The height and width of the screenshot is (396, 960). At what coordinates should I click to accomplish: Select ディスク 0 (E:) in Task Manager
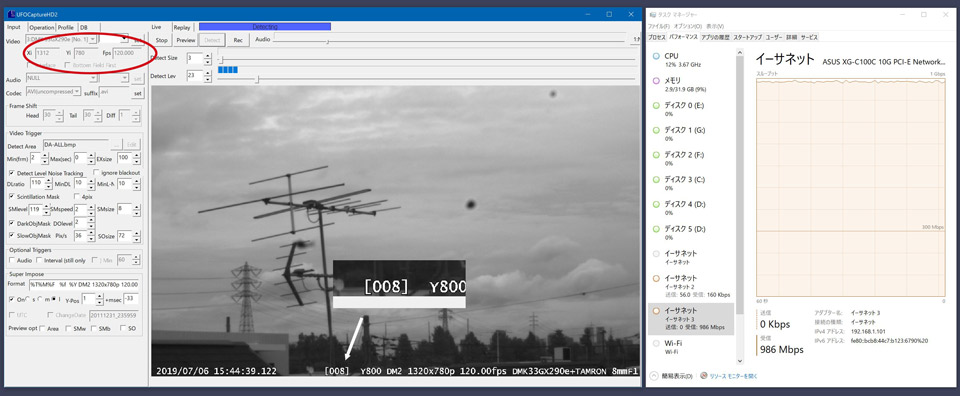pos(692,109)
